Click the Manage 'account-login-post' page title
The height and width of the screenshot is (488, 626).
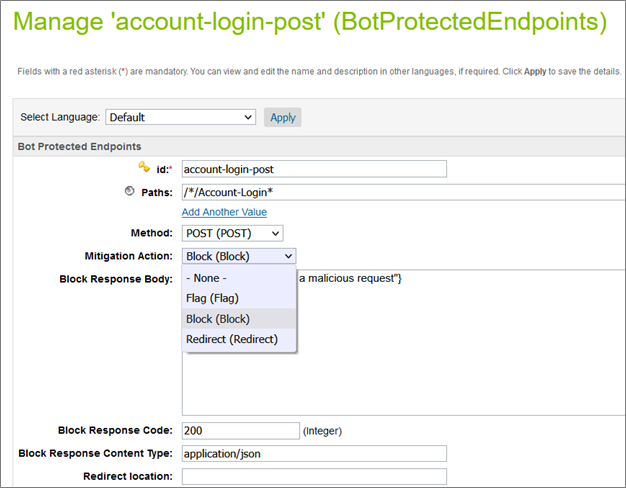pos(310,20)
